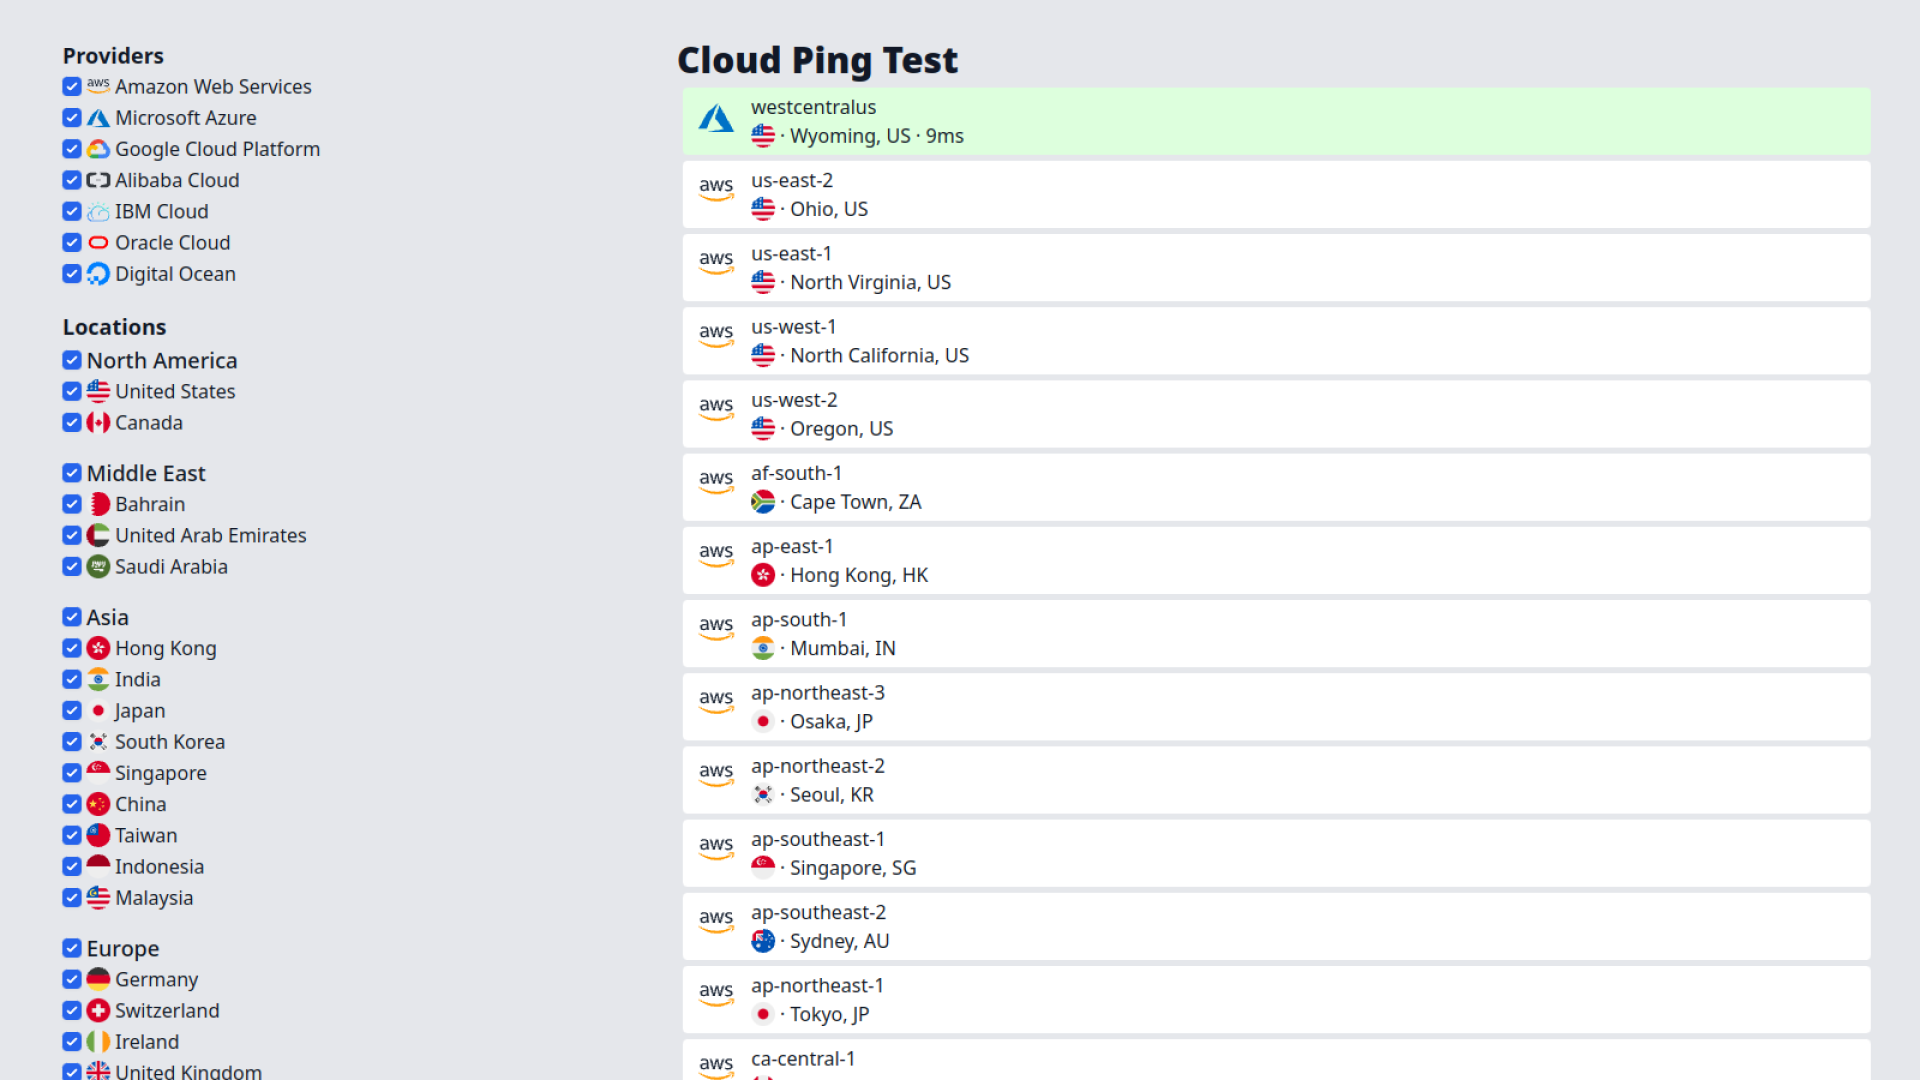Click the Australia flag in ap-southeast-2 row
Image resolution: width=1920 pixels, height=1080 pixels.
click(x=763, y=941)
